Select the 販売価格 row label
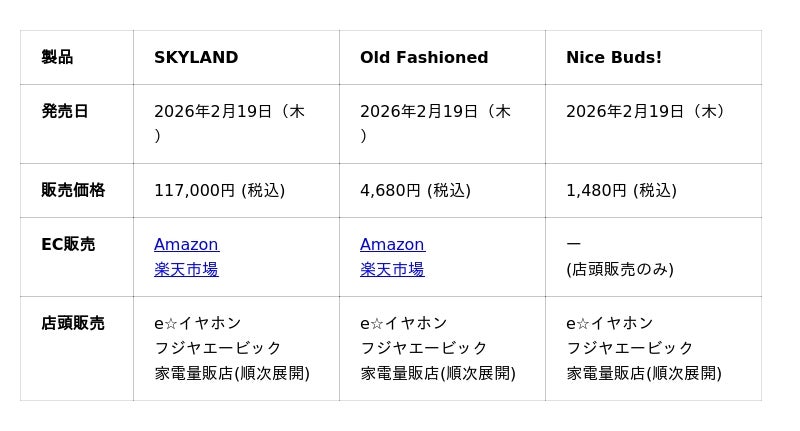Image resolution: width=800 pixels, height=431 pixels. point(73,190)
